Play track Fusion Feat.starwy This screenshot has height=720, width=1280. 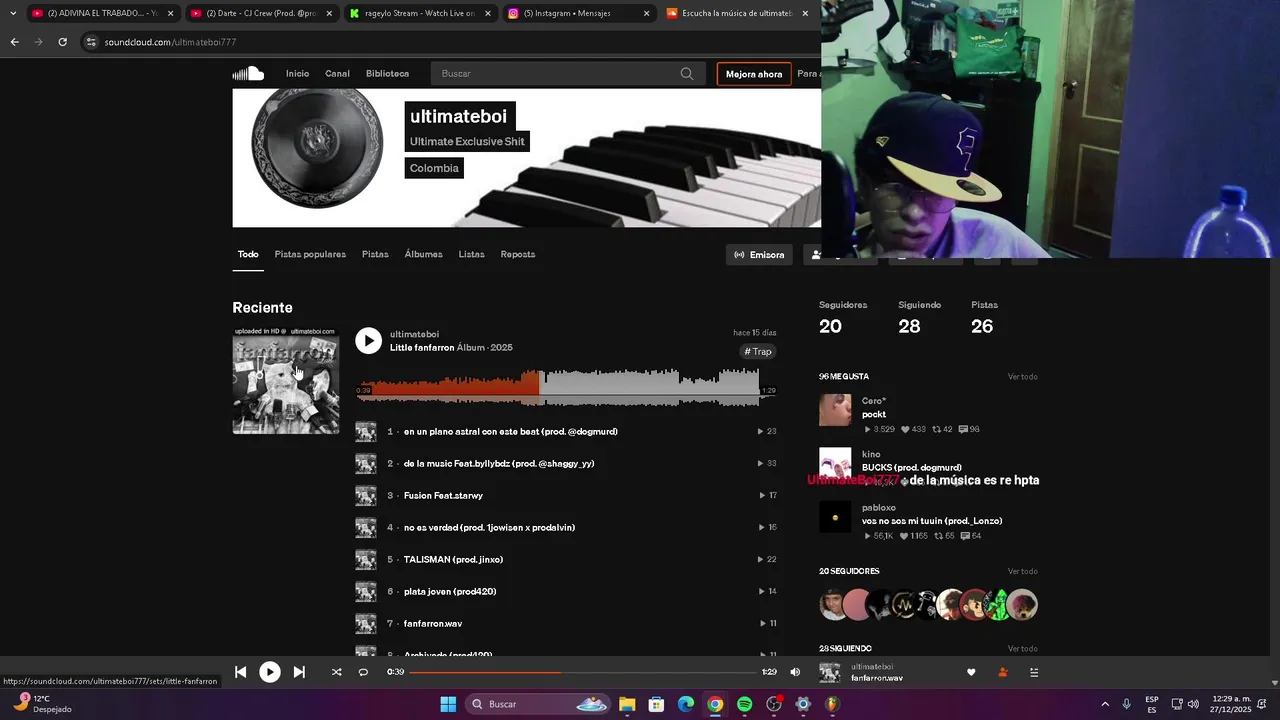[x=443, y=496]
